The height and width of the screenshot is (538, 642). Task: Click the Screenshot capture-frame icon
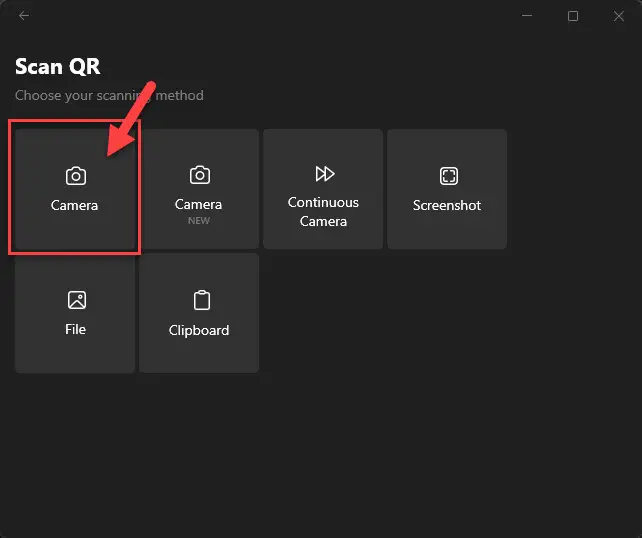449,176
